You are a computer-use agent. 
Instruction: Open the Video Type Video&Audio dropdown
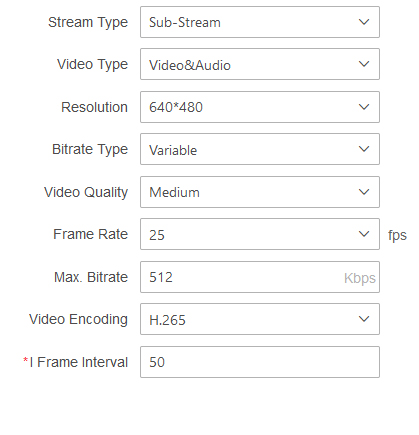tap(260, 64)
